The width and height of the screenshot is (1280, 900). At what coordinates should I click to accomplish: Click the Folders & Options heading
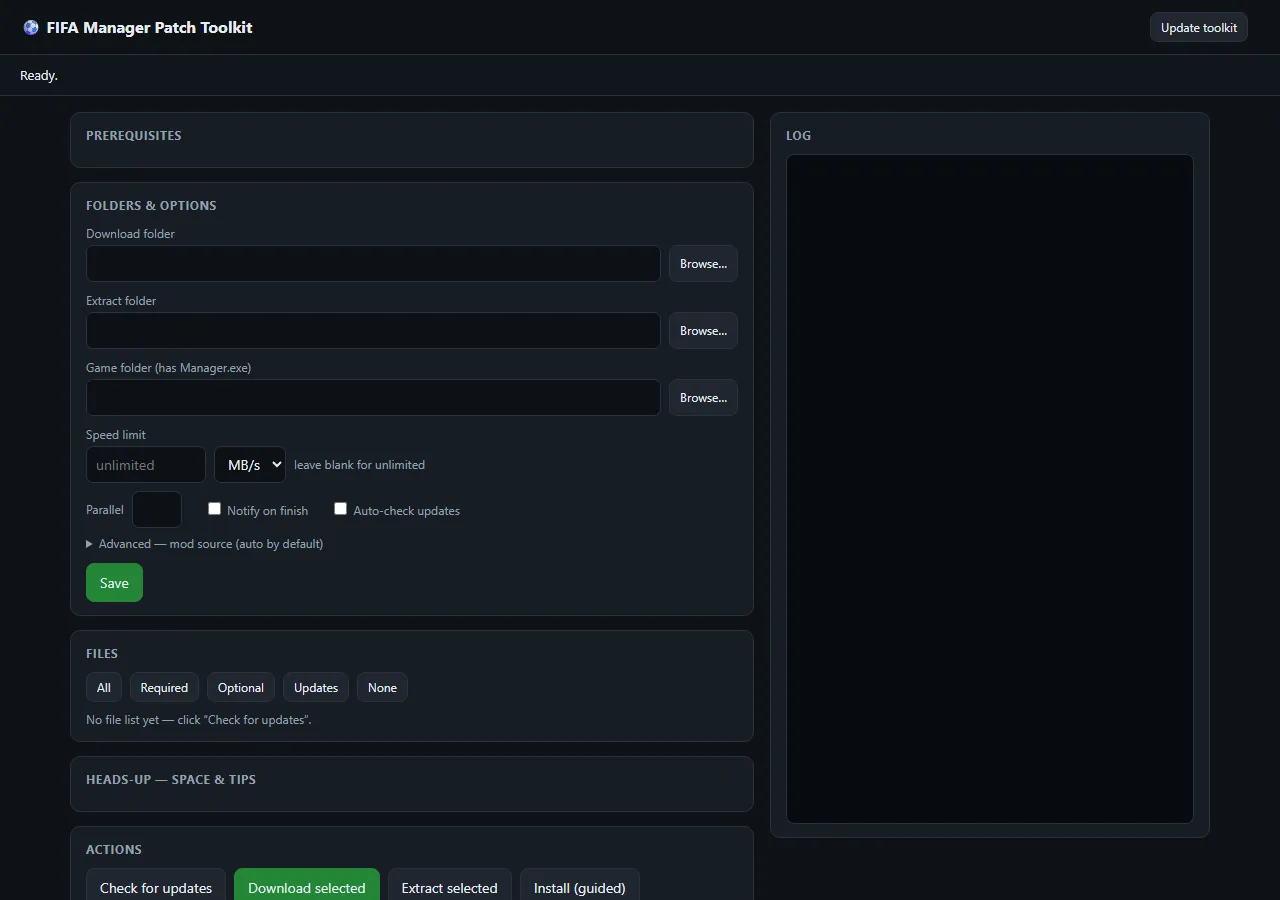(151, 206)
